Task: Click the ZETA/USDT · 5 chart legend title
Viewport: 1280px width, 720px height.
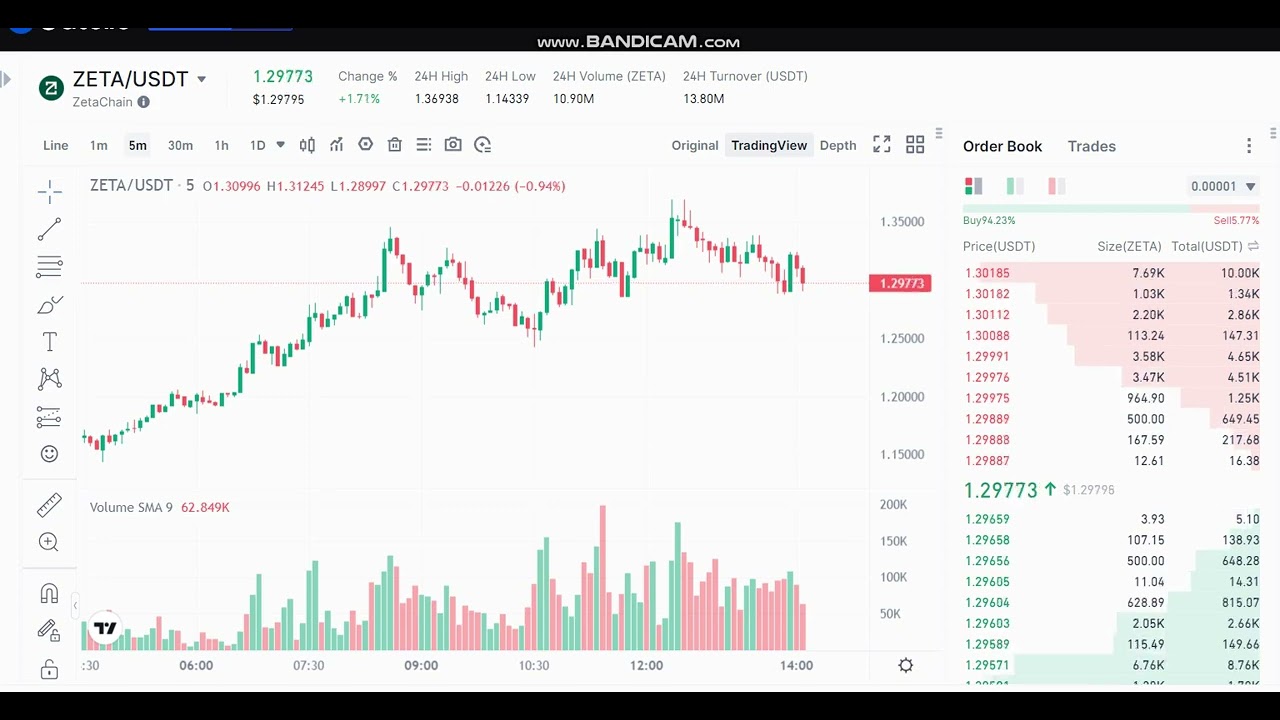Action: [x=142, y=186]
